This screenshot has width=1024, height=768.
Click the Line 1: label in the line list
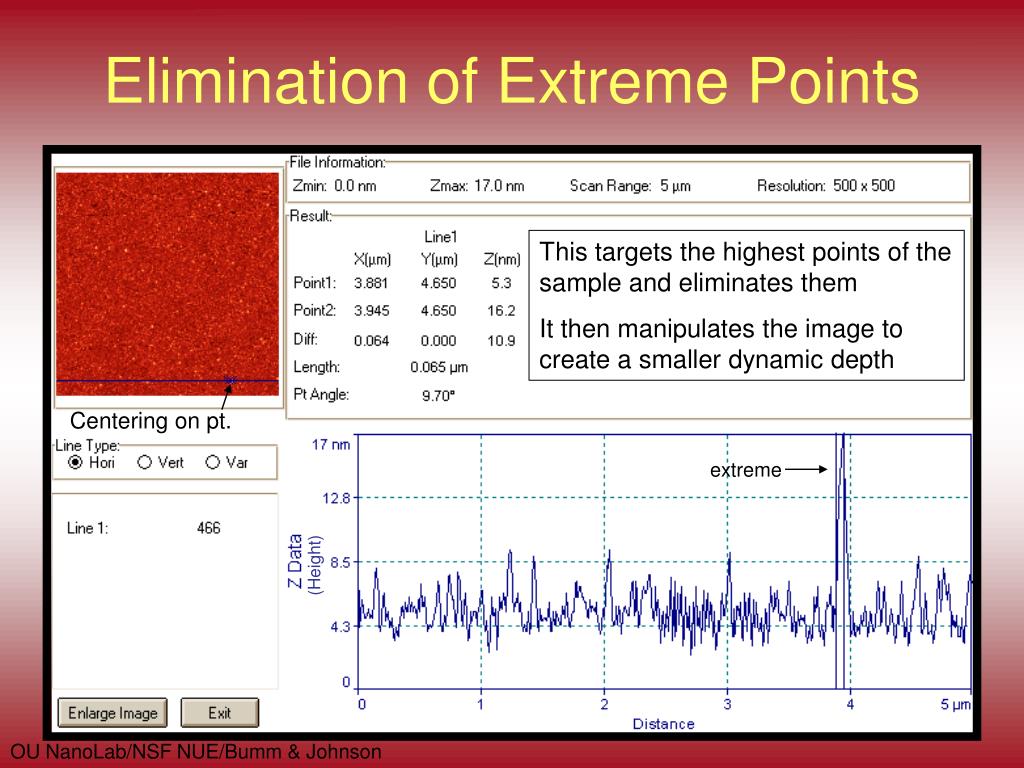point(88,528)
